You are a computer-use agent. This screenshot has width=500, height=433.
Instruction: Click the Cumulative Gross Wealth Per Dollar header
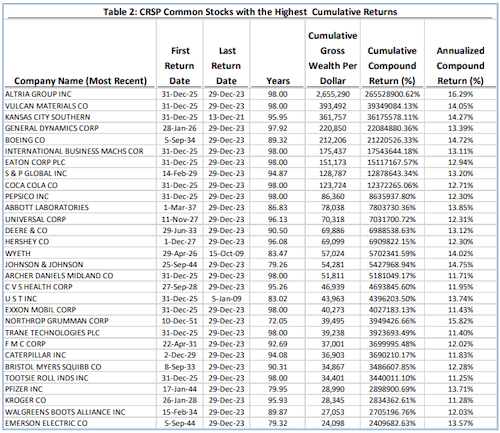point(332,58)
